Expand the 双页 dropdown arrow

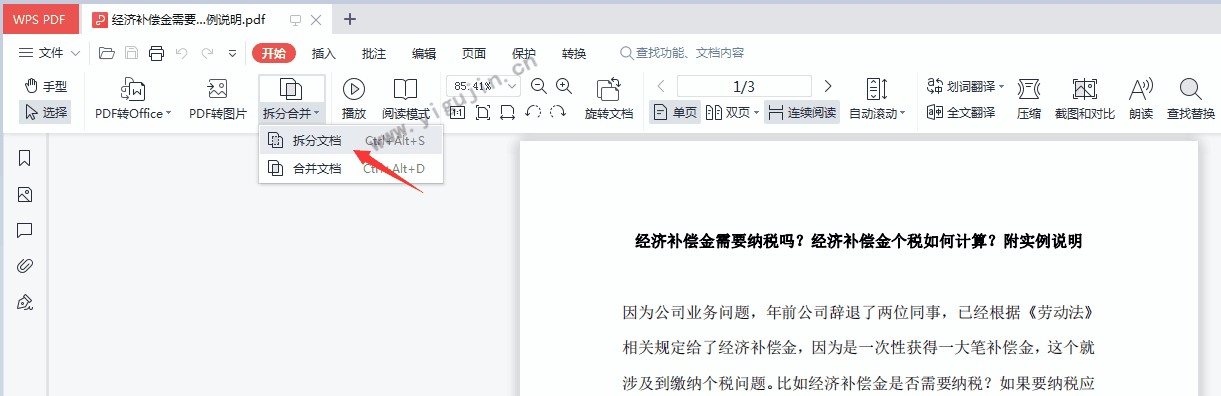pos(756,113)
